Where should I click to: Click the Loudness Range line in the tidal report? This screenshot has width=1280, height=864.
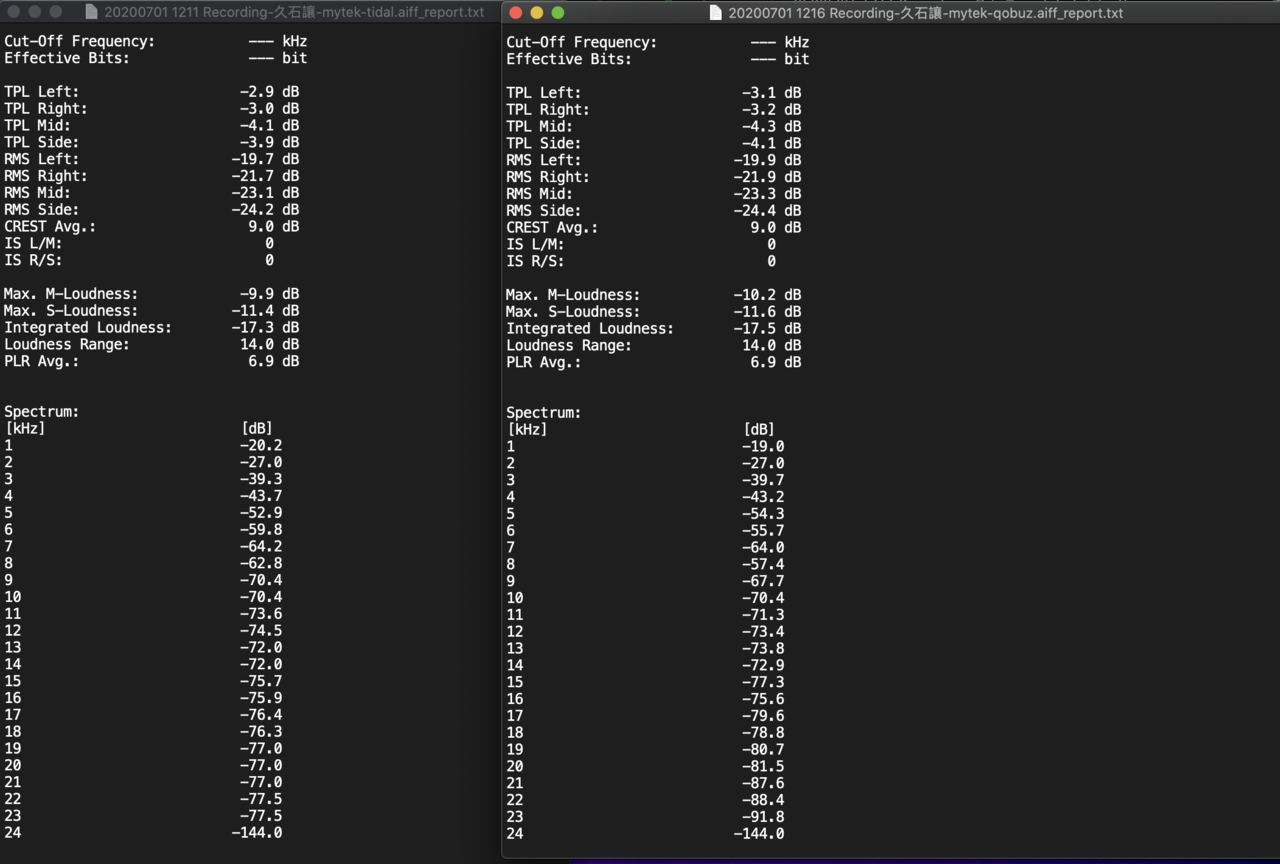click(x=151, y=344)
